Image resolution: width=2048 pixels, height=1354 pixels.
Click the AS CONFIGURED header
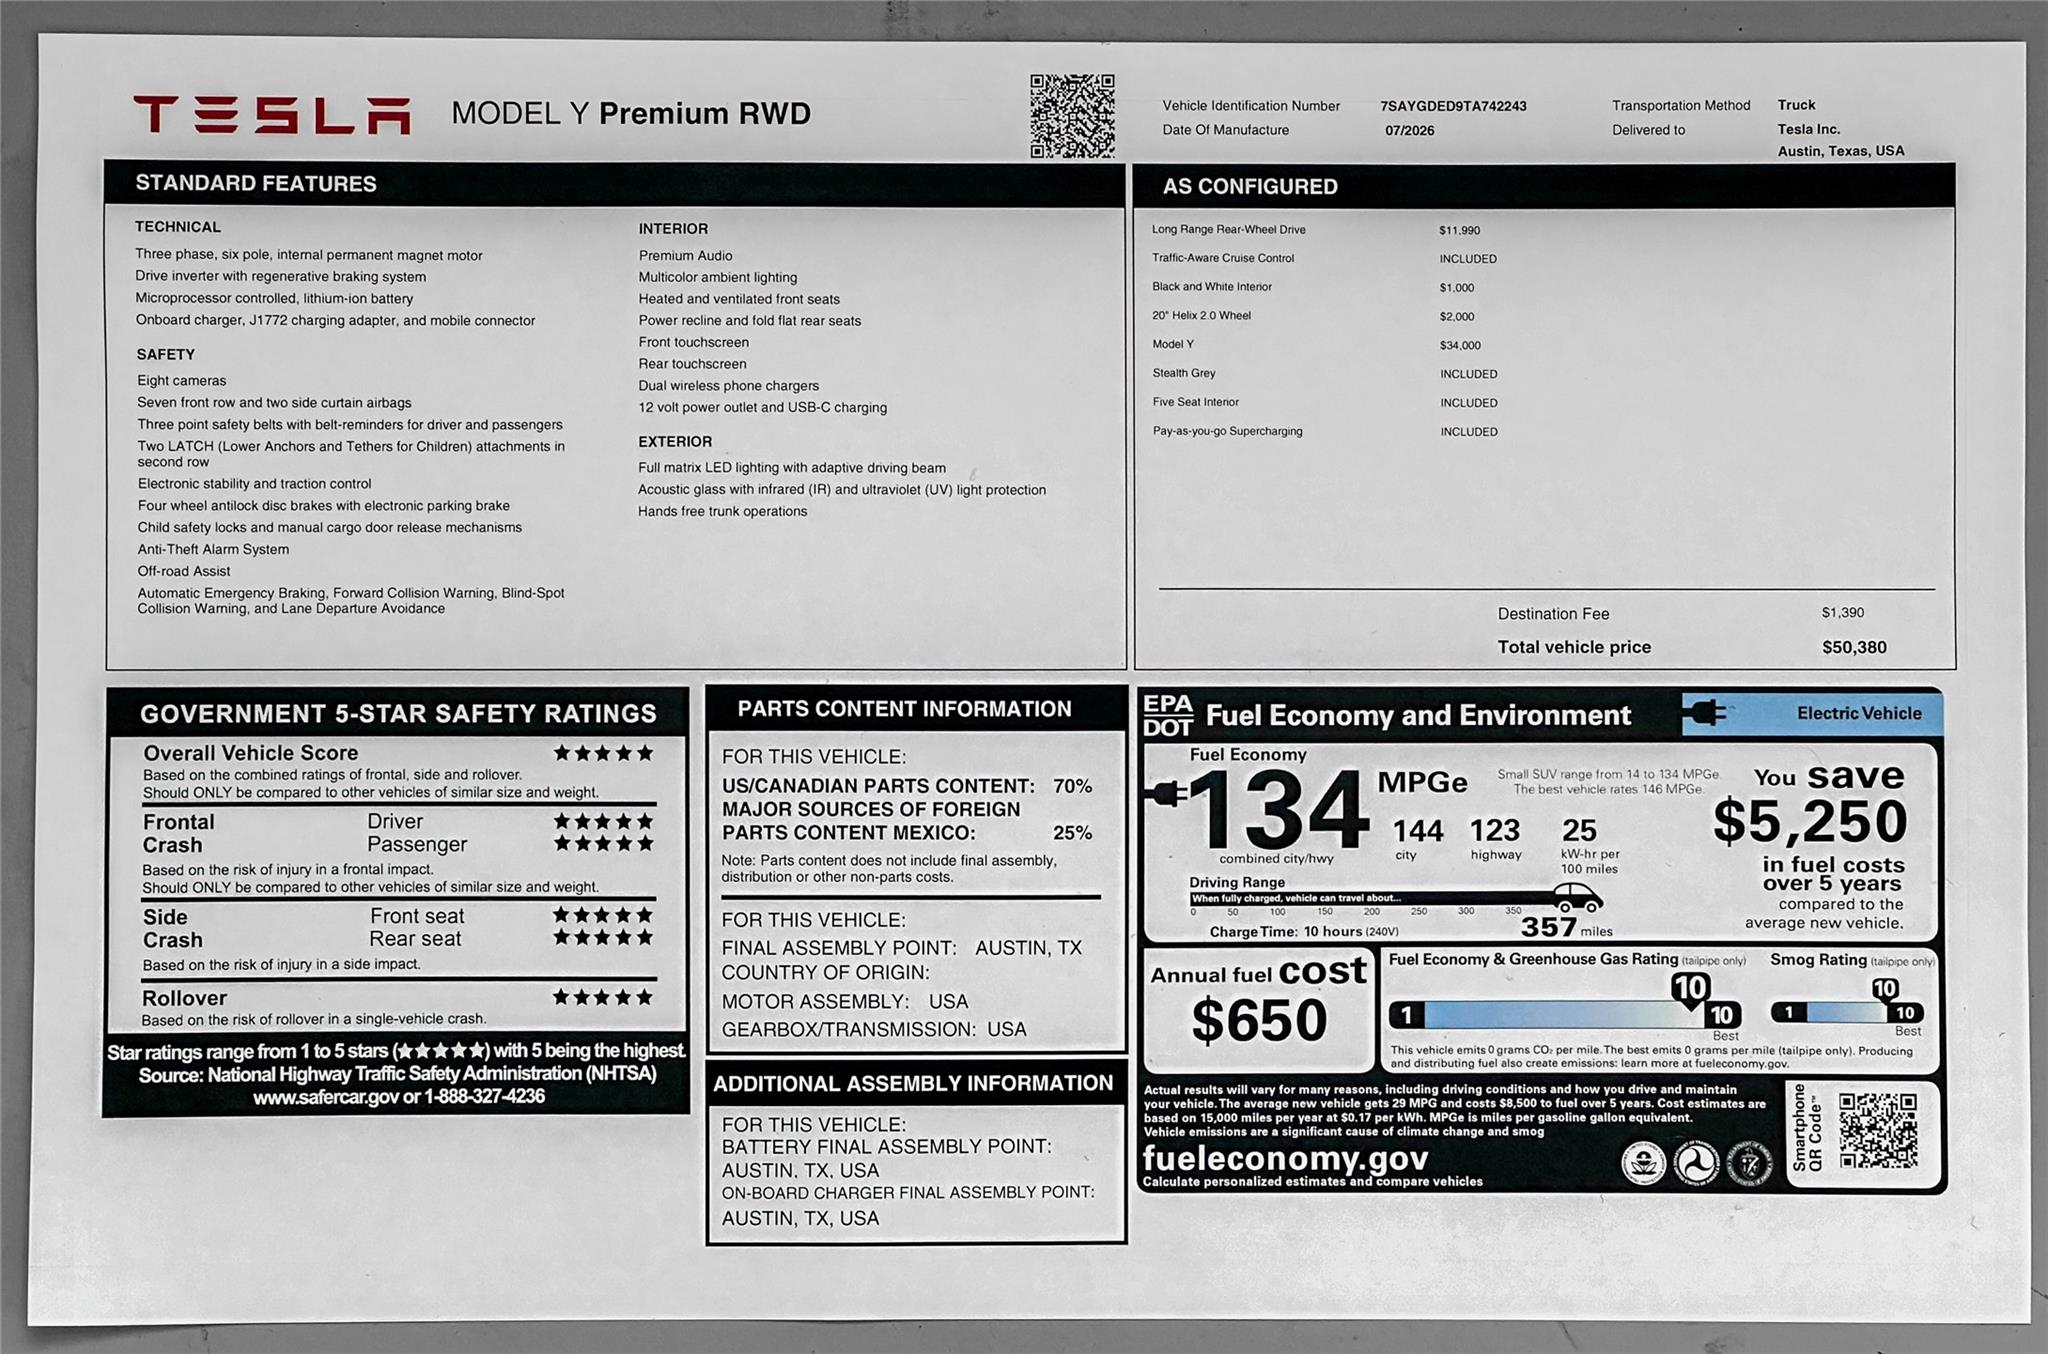click(x=1250, y=187)
